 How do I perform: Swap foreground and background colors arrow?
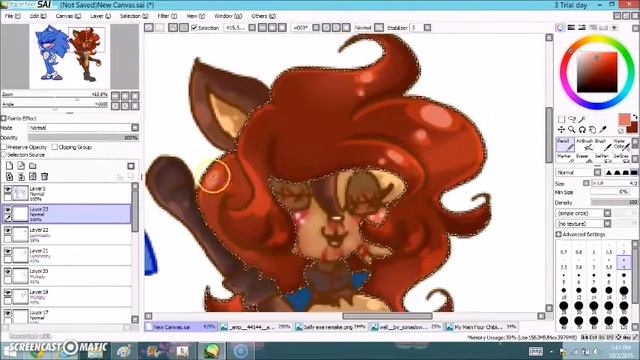(x=635, y=117)
